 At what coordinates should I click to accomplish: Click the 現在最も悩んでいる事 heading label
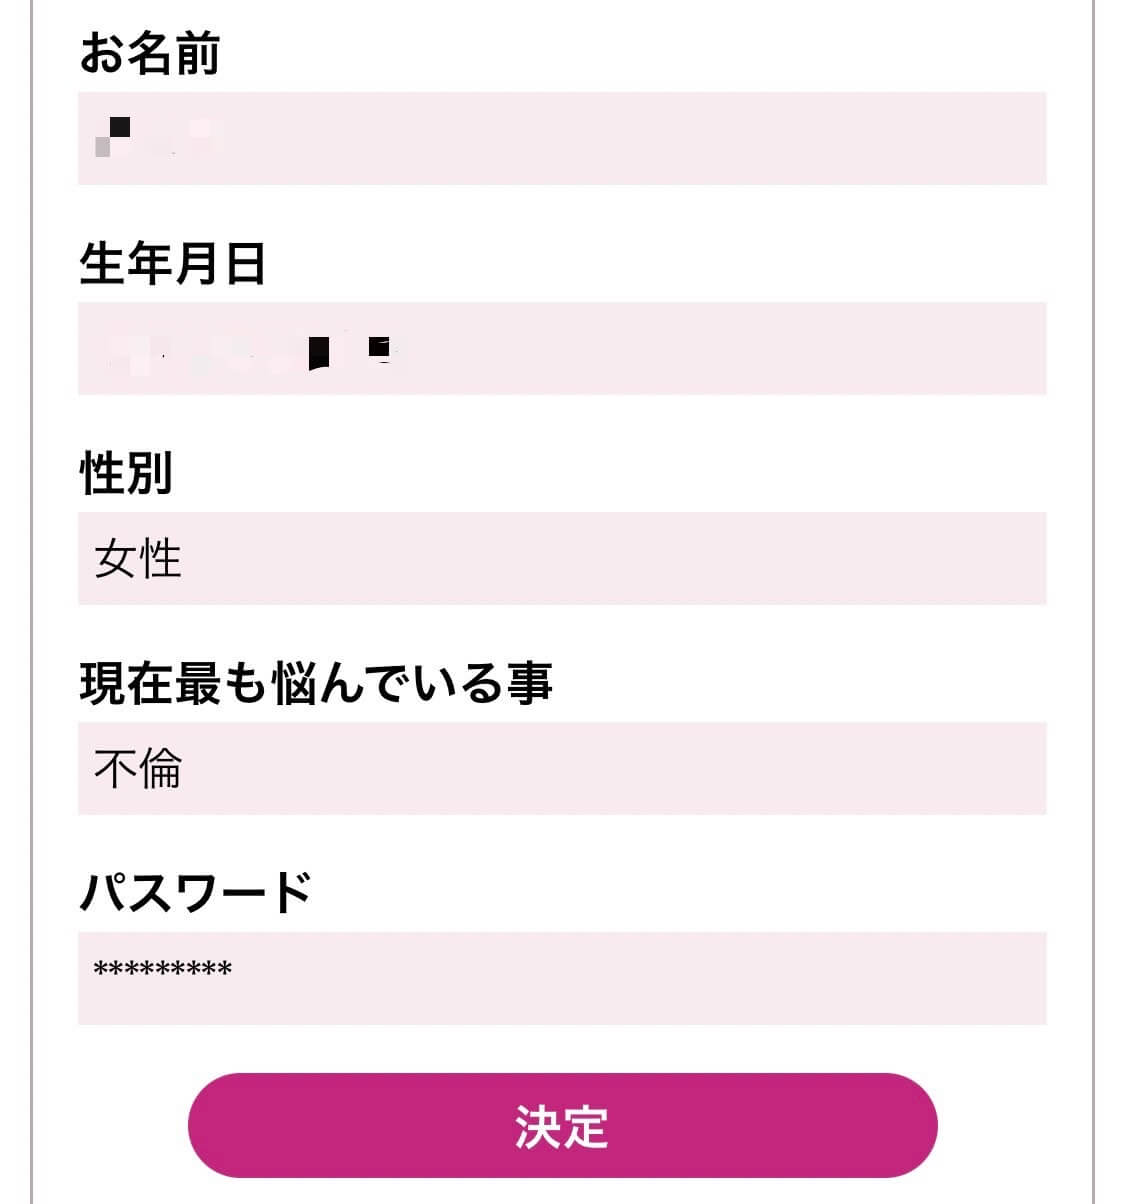click(315, 684)
